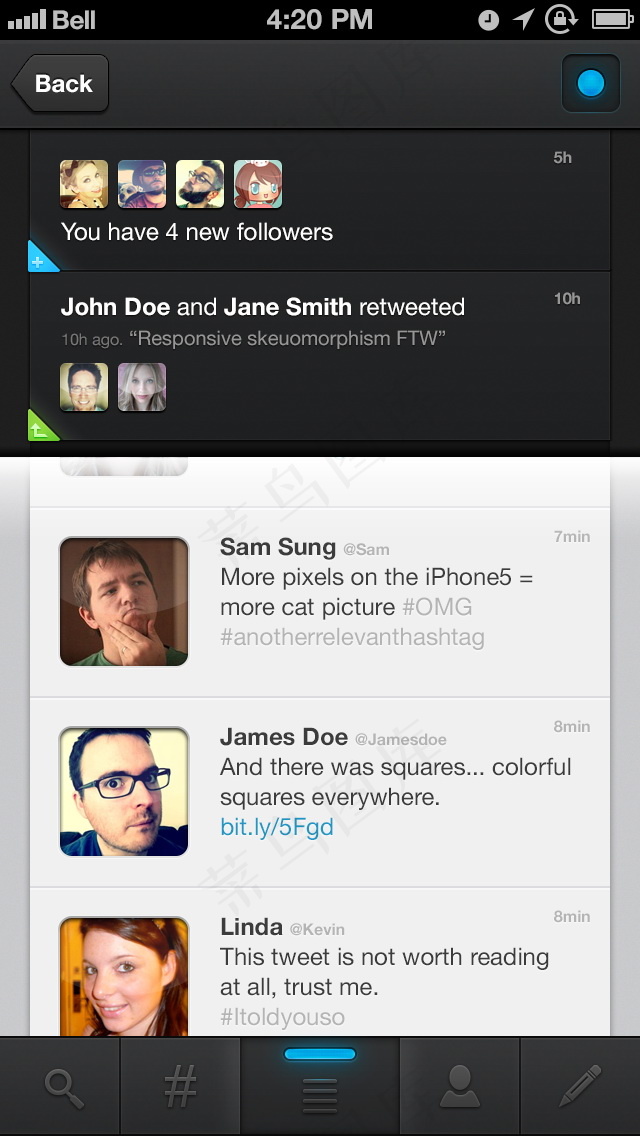Image resolution: width=640 pixels, height=1136 pixels.
Task: Tap the location arrow in status bar
Action: click(x=523, y=19)
